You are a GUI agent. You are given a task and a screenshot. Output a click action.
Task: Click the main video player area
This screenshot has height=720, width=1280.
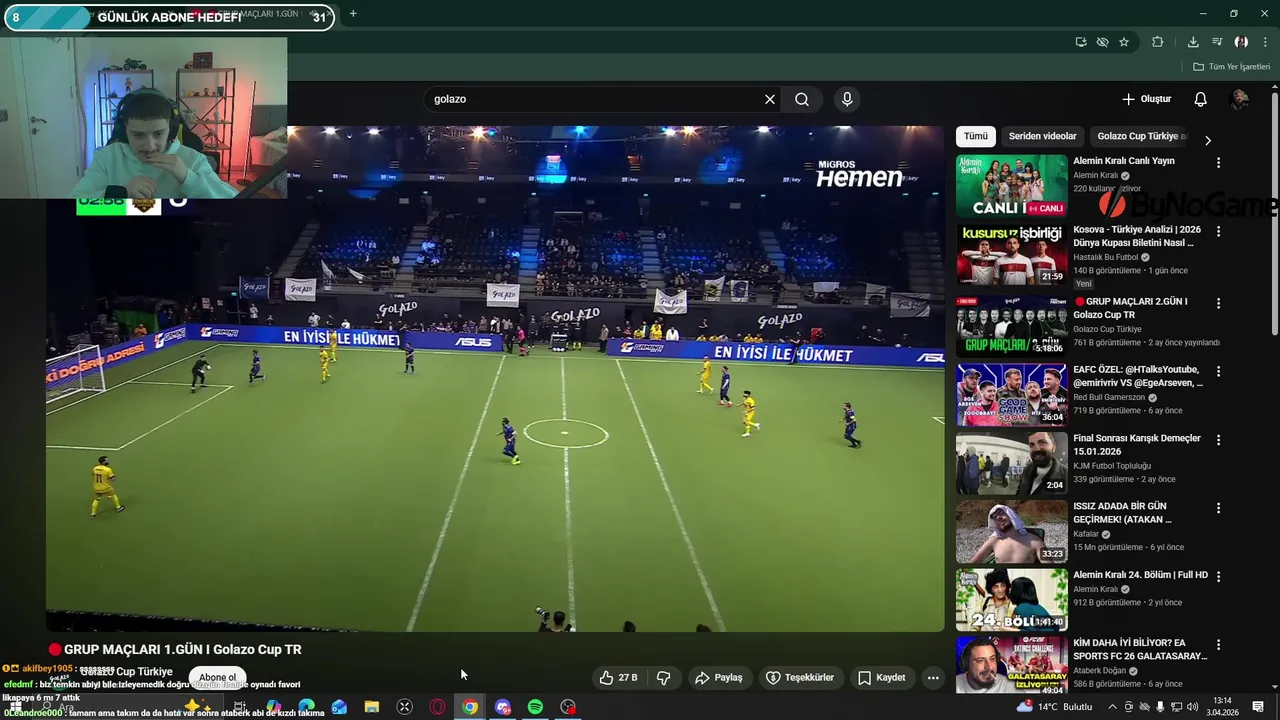(495, 380)
